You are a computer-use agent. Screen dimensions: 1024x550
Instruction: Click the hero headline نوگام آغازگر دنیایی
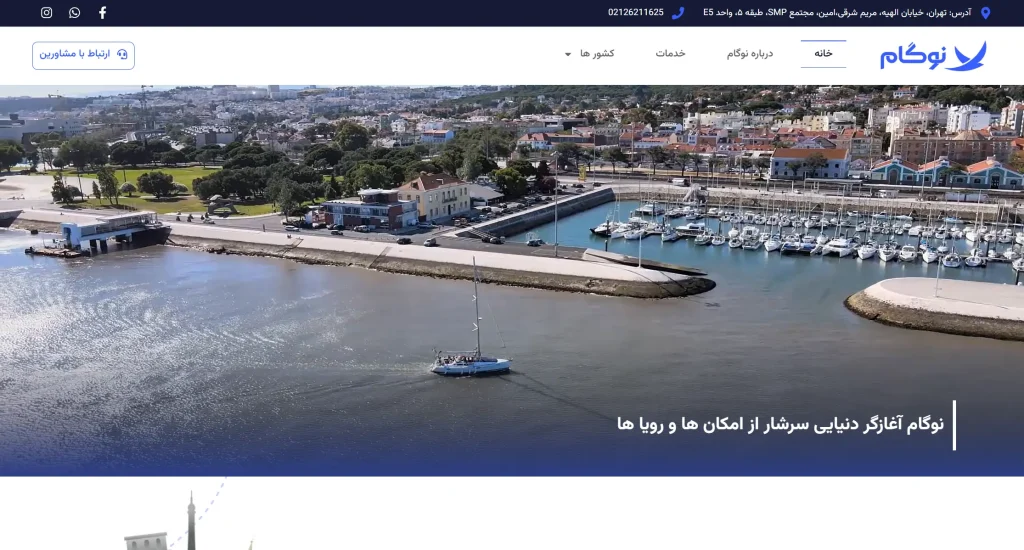(x=780, y=425)
